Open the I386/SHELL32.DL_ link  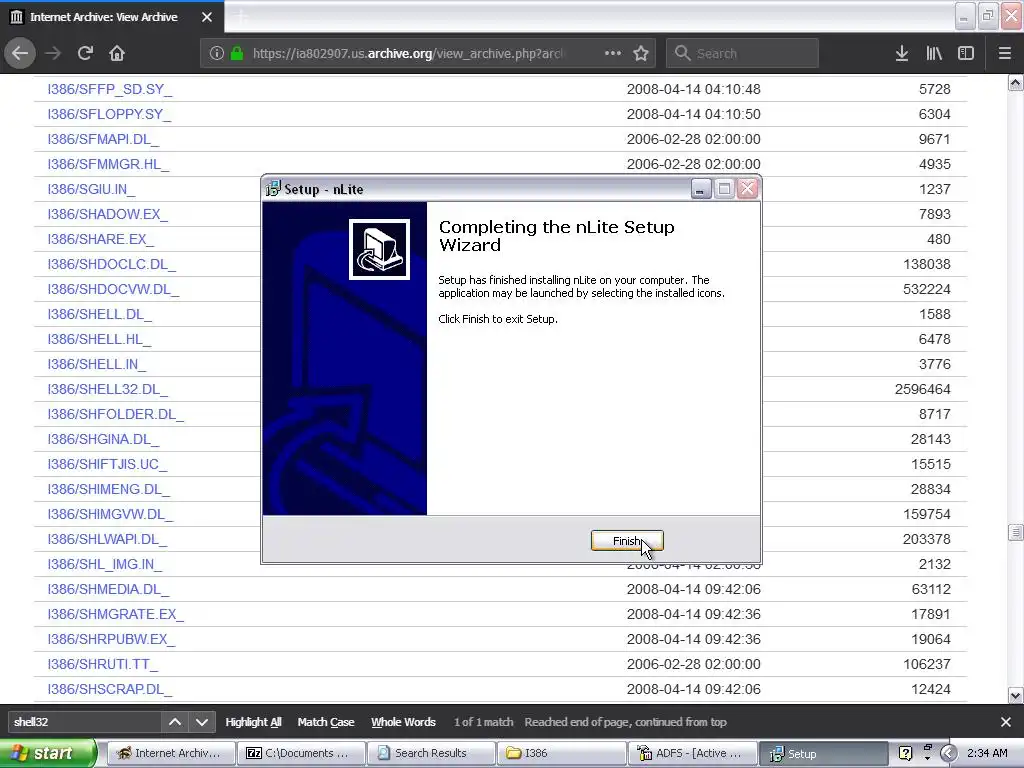(x=108, y=389)
